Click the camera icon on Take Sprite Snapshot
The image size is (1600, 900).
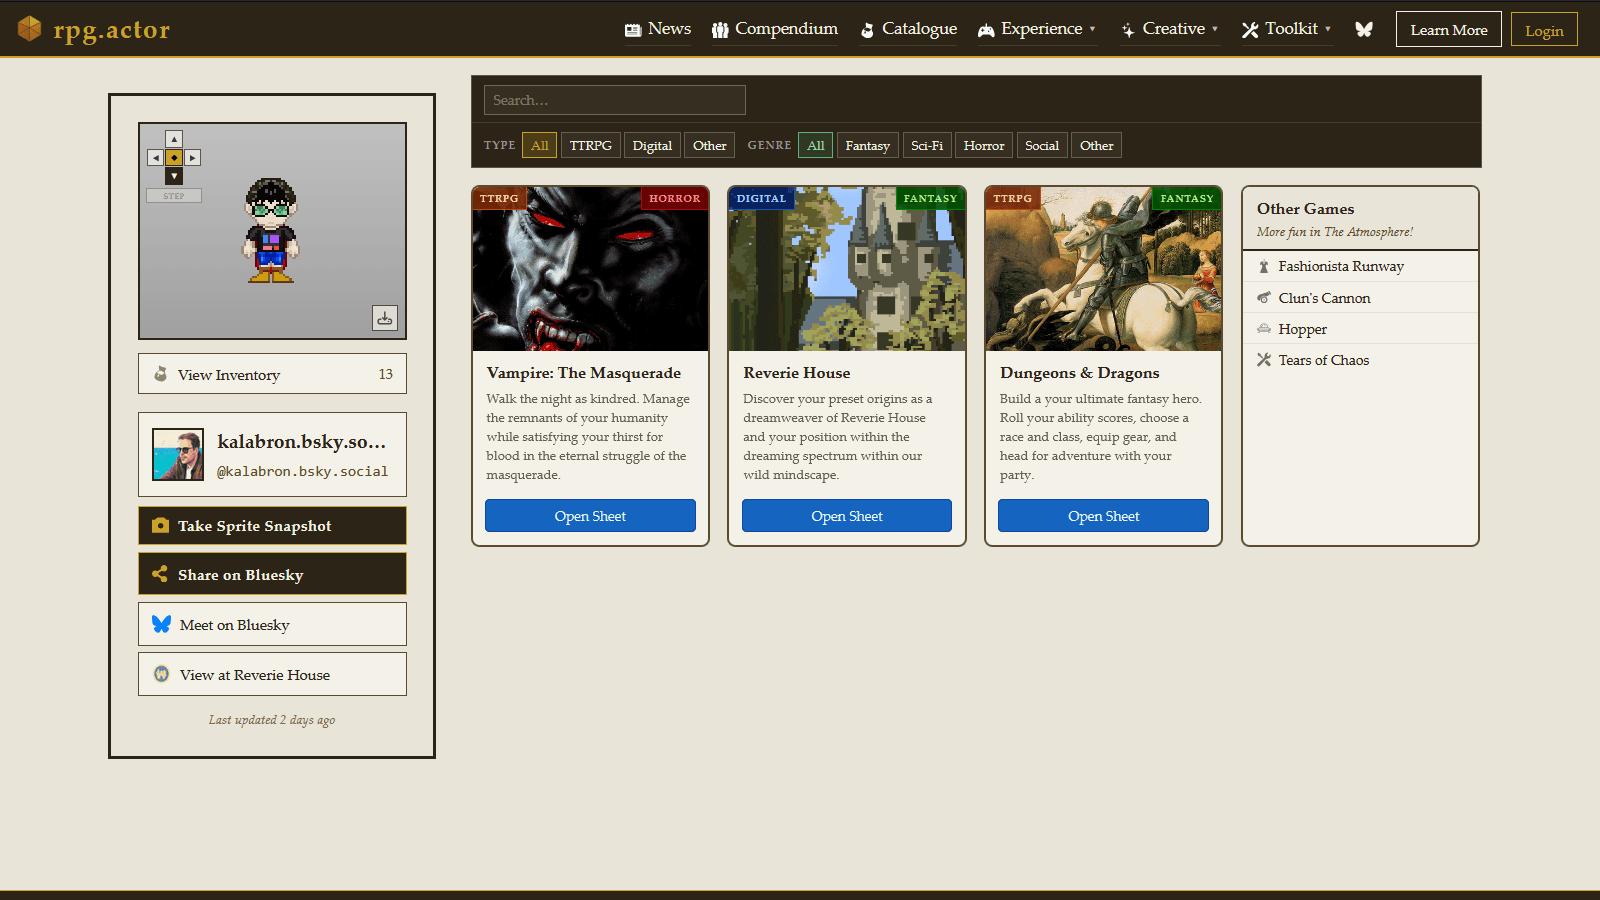click(x=160, y=525)
